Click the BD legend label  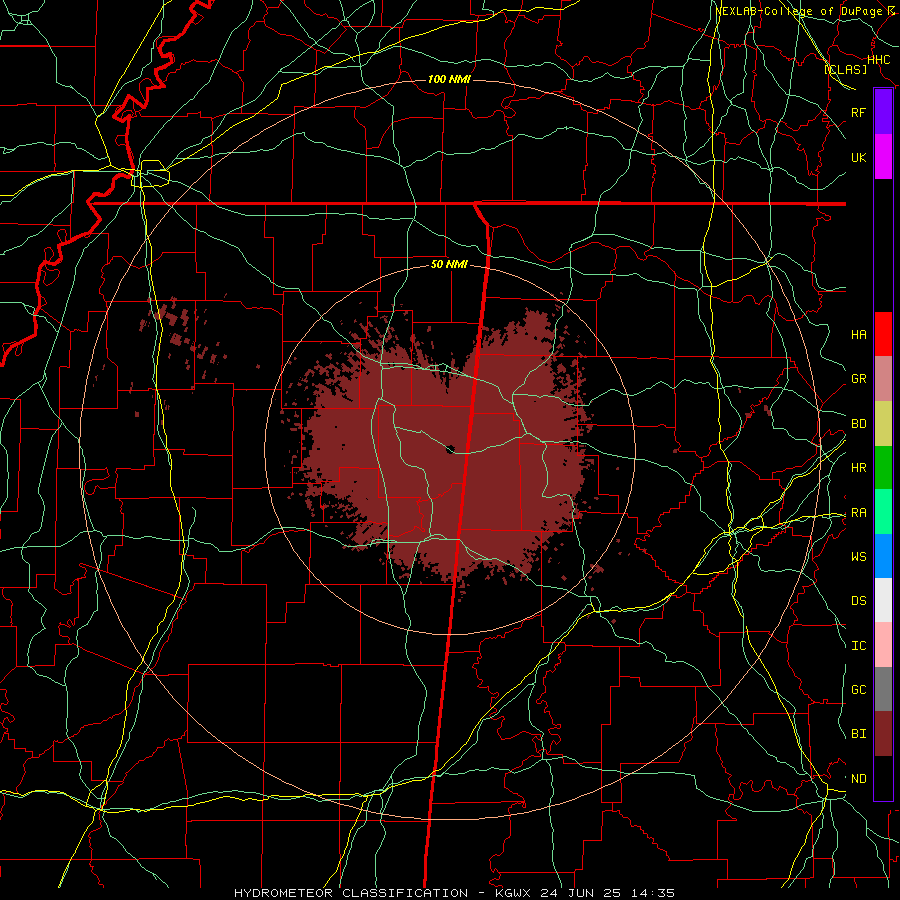pyautogui.click(x=858, y=424)
